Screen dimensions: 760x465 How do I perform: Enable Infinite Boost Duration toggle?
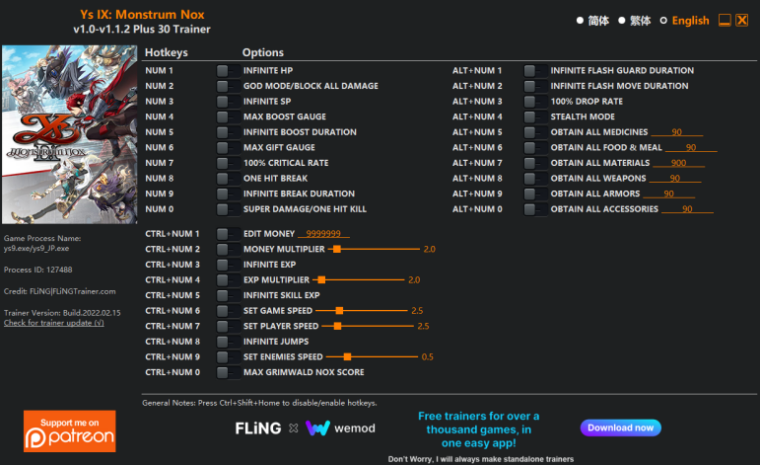click(x=228, y=132)
